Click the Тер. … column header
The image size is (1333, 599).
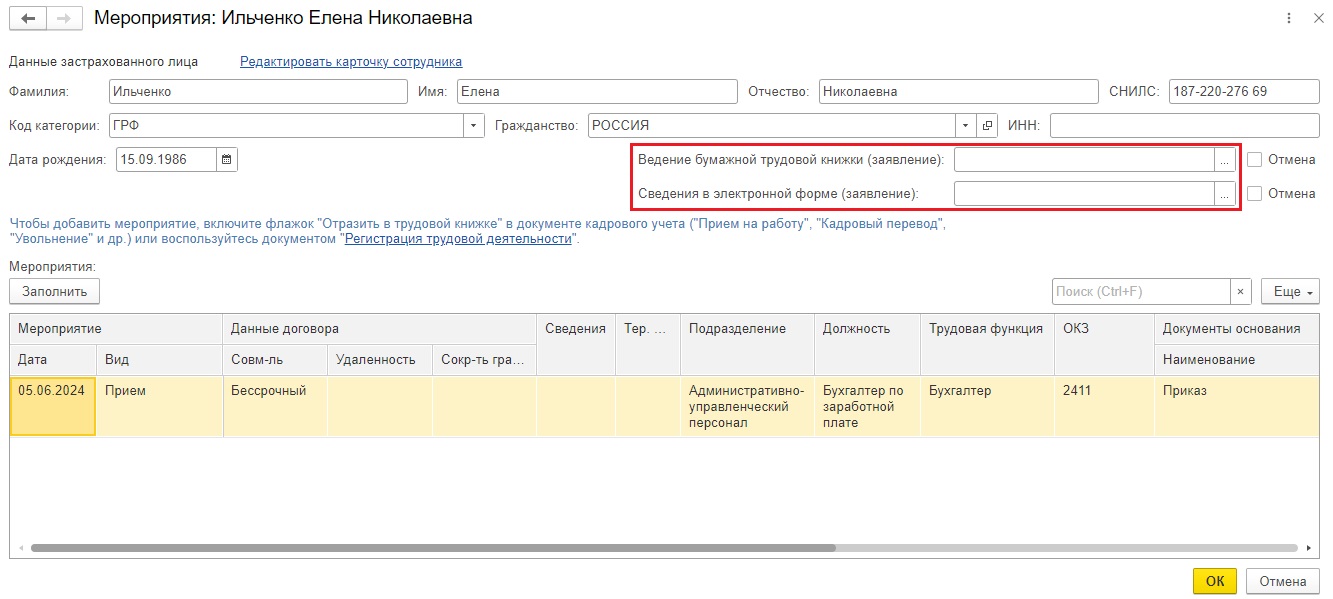pos(648,344)
